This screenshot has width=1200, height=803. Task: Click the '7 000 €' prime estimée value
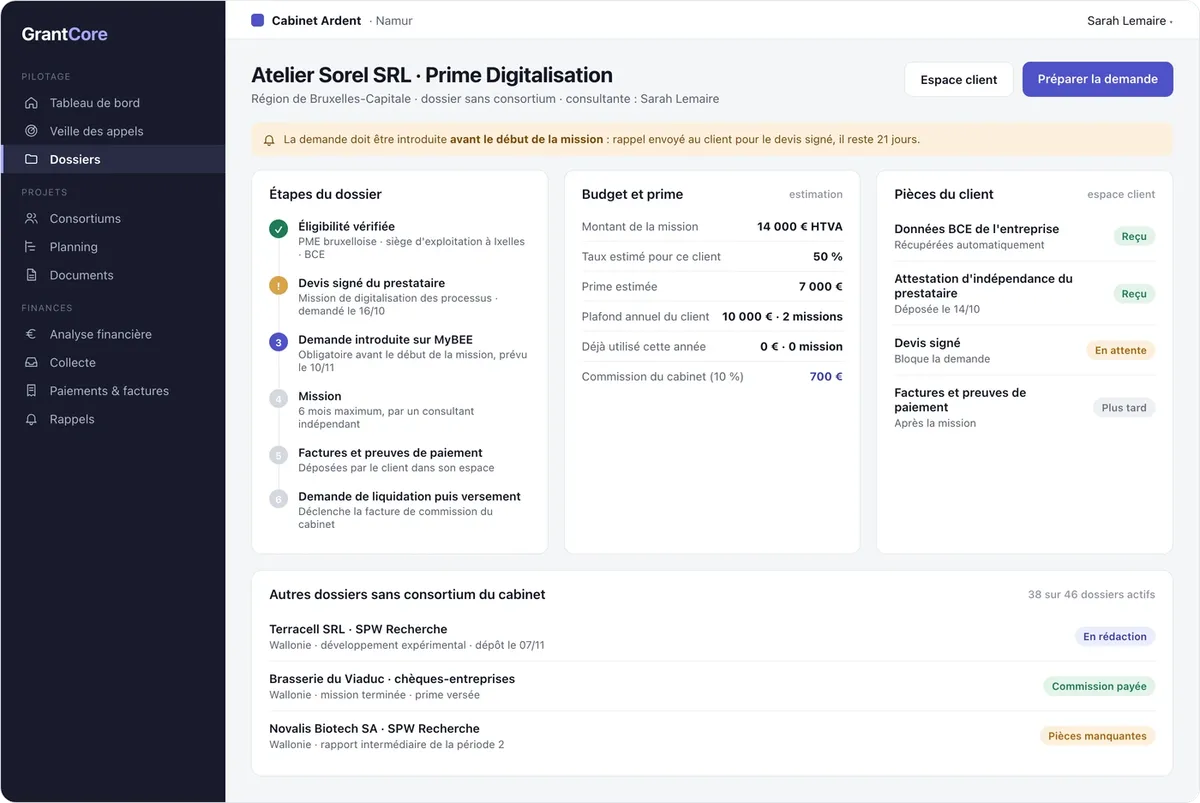[821, 287]
